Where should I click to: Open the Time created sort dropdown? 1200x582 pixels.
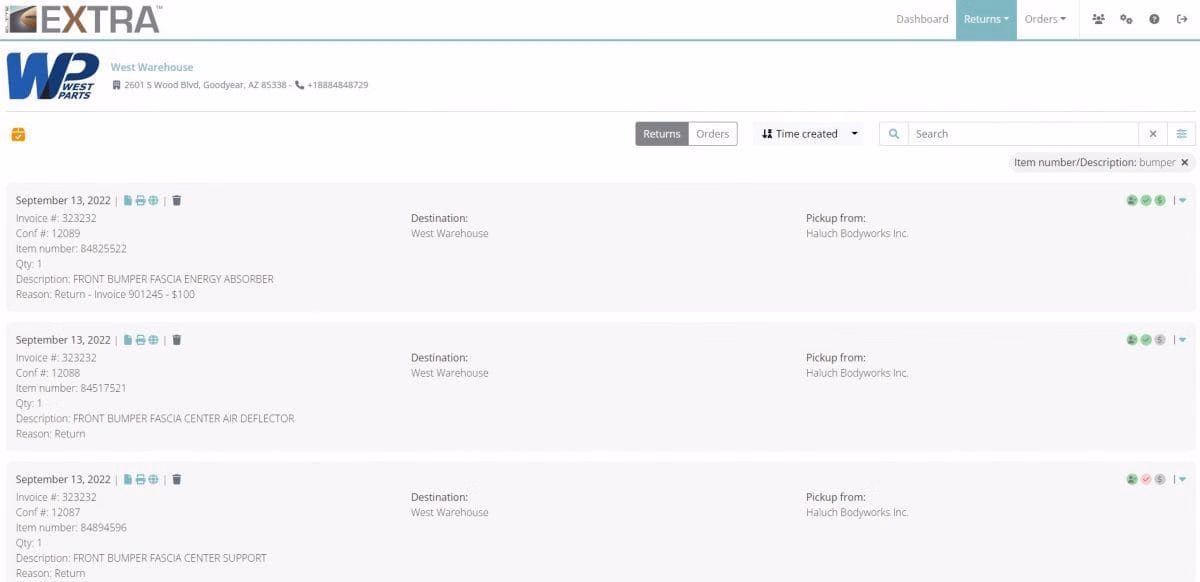pos(810,134)
